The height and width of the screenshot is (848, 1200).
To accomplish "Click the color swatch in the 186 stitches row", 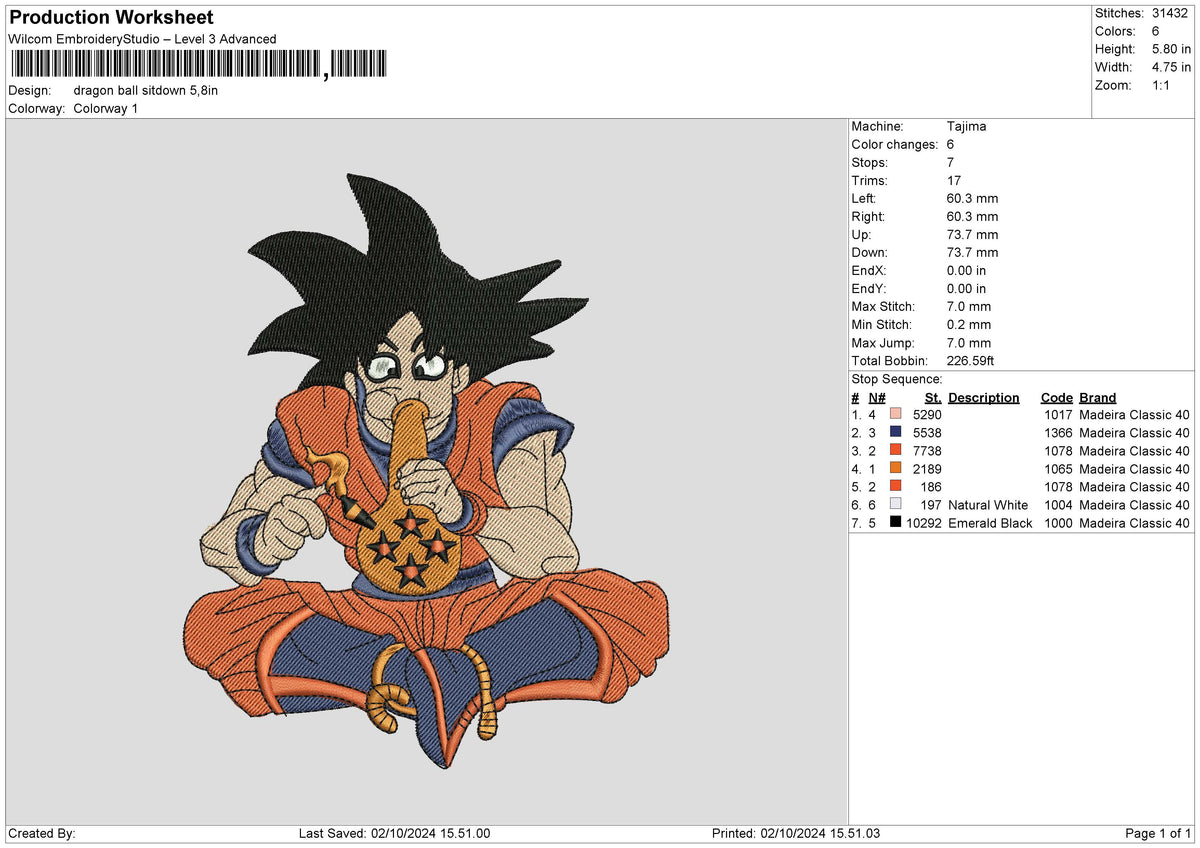I will point(895,486).
